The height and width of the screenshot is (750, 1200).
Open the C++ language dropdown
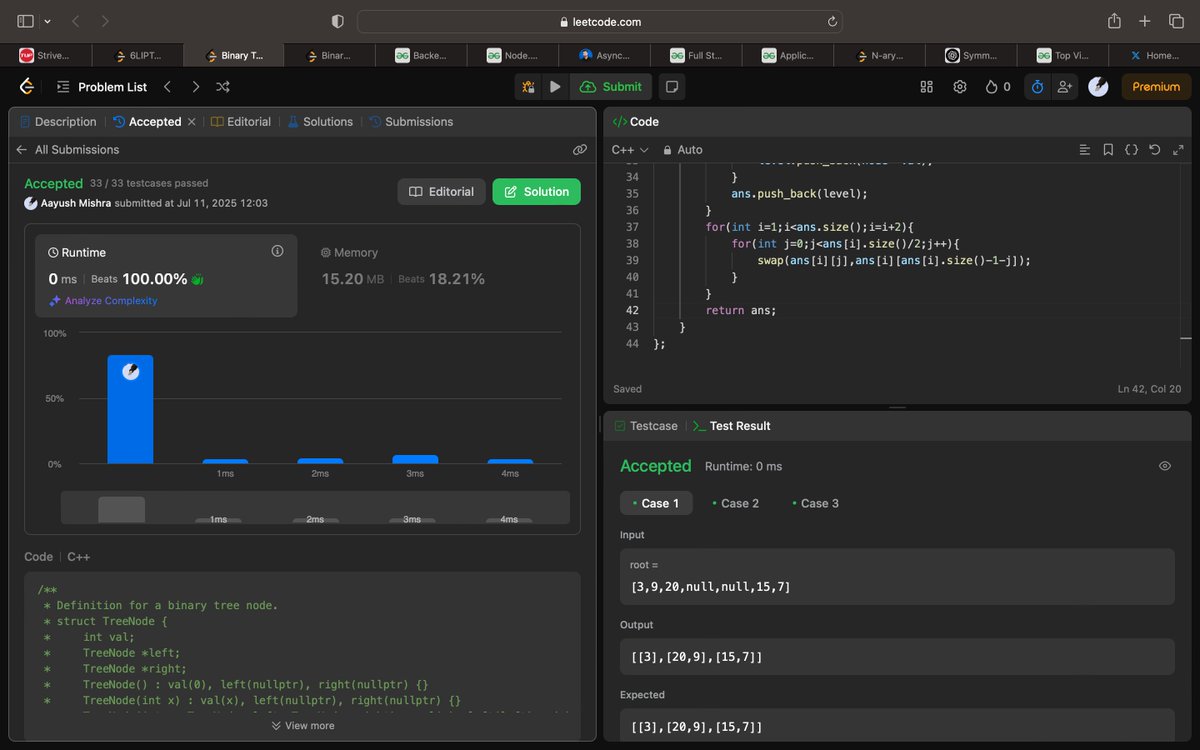pos(630,150)
